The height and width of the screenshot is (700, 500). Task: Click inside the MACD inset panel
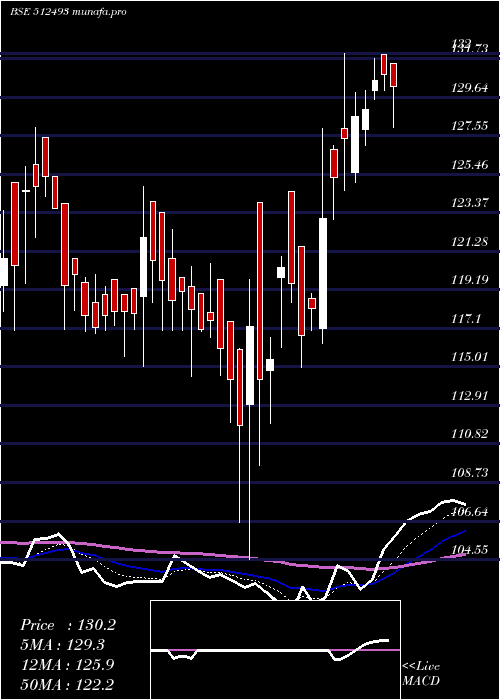[x=275, y=650]
